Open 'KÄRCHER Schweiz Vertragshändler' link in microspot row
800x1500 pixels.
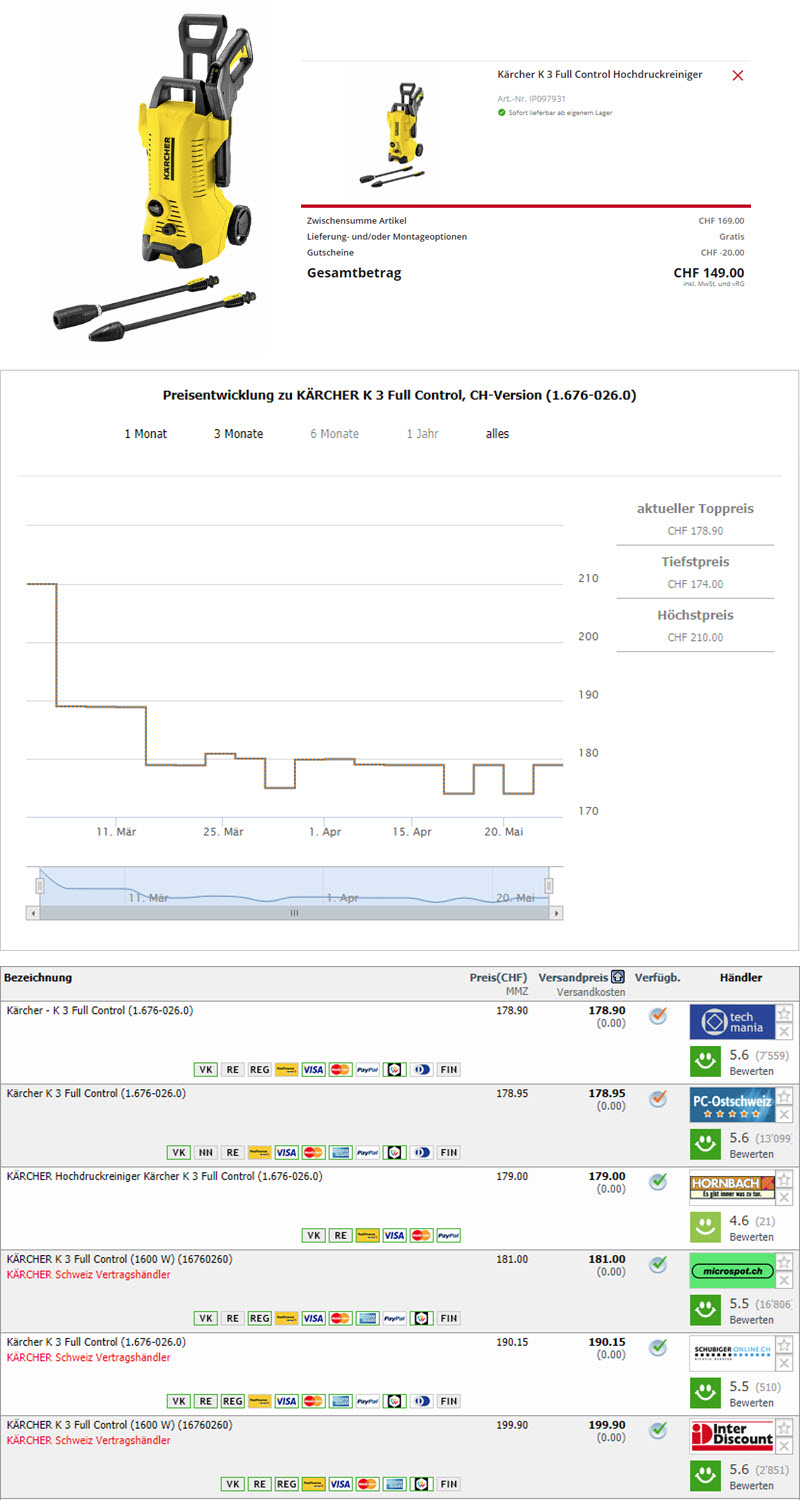(88, 1275)
